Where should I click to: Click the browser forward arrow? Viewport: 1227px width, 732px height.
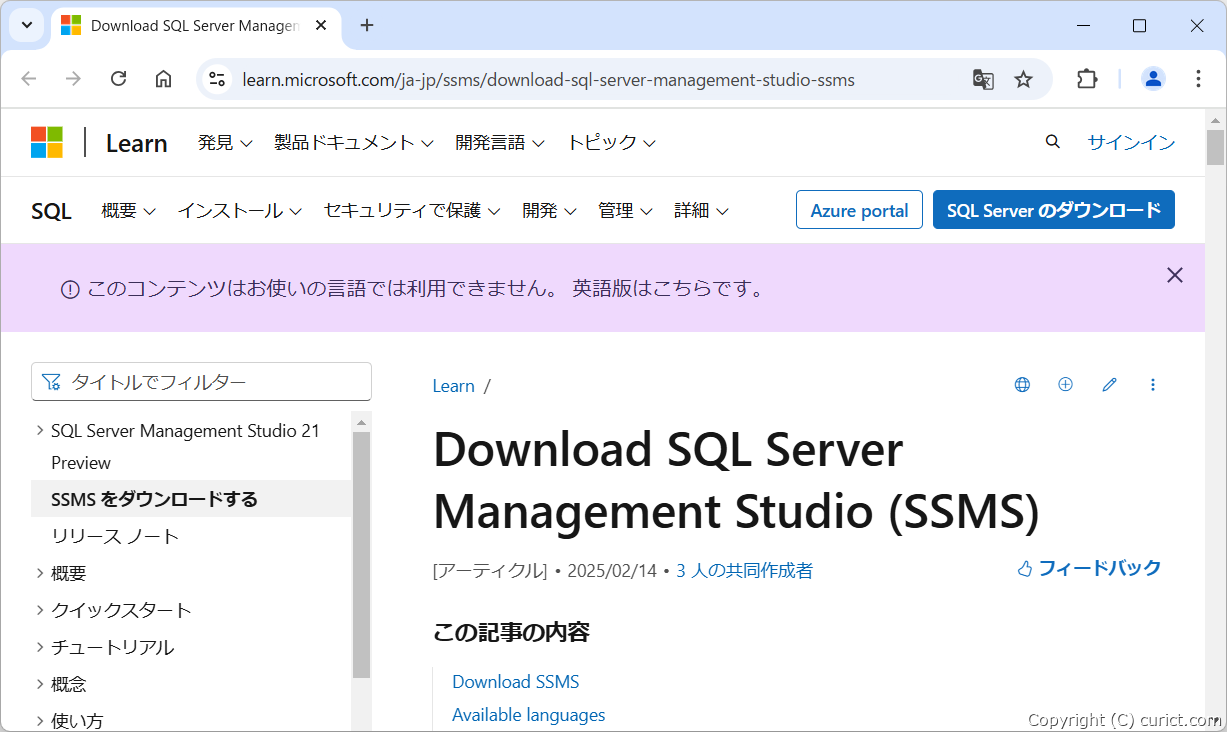(73, 79)
